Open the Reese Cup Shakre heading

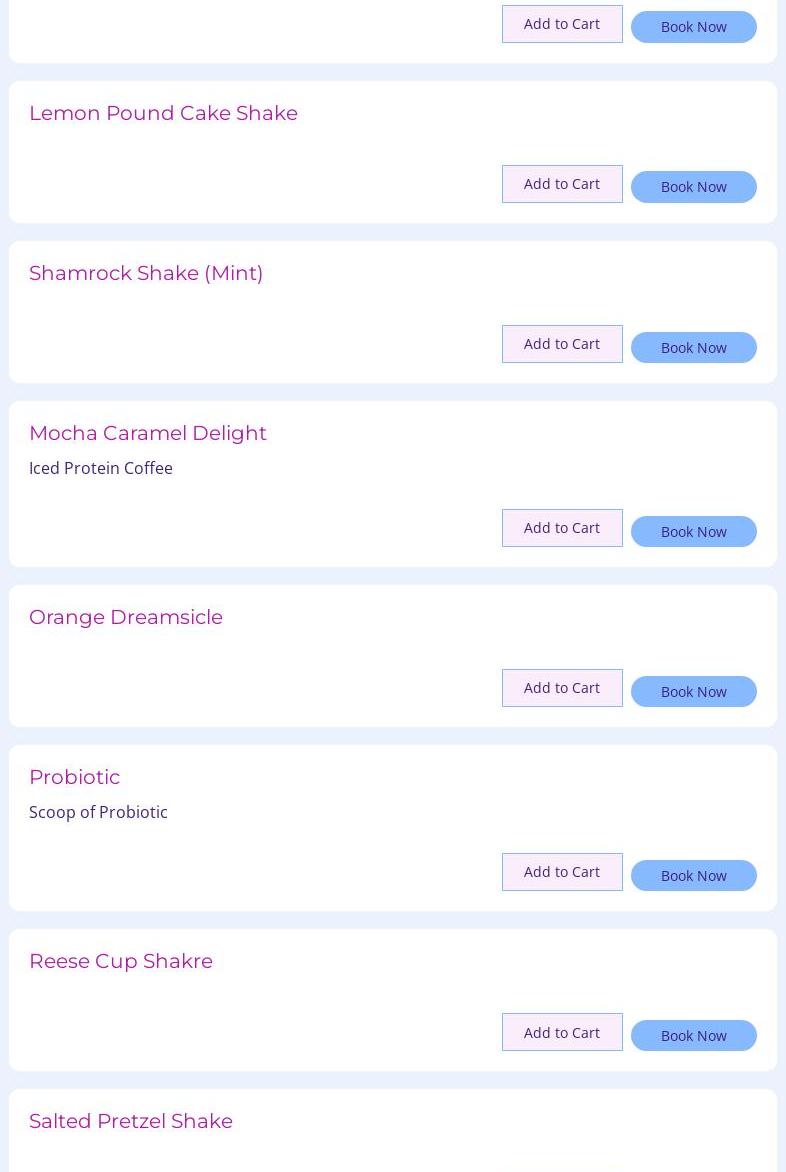[121, 961]
